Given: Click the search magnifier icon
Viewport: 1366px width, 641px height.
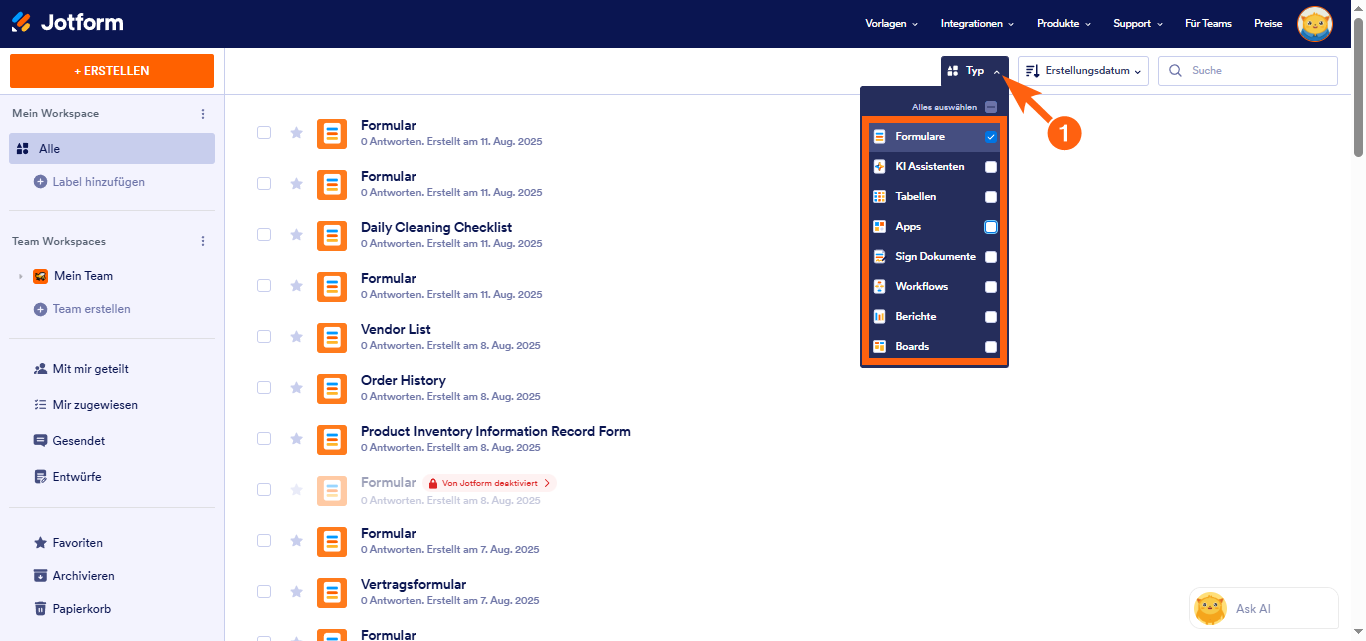Looking at the screenshot, I should (1175, 71).
